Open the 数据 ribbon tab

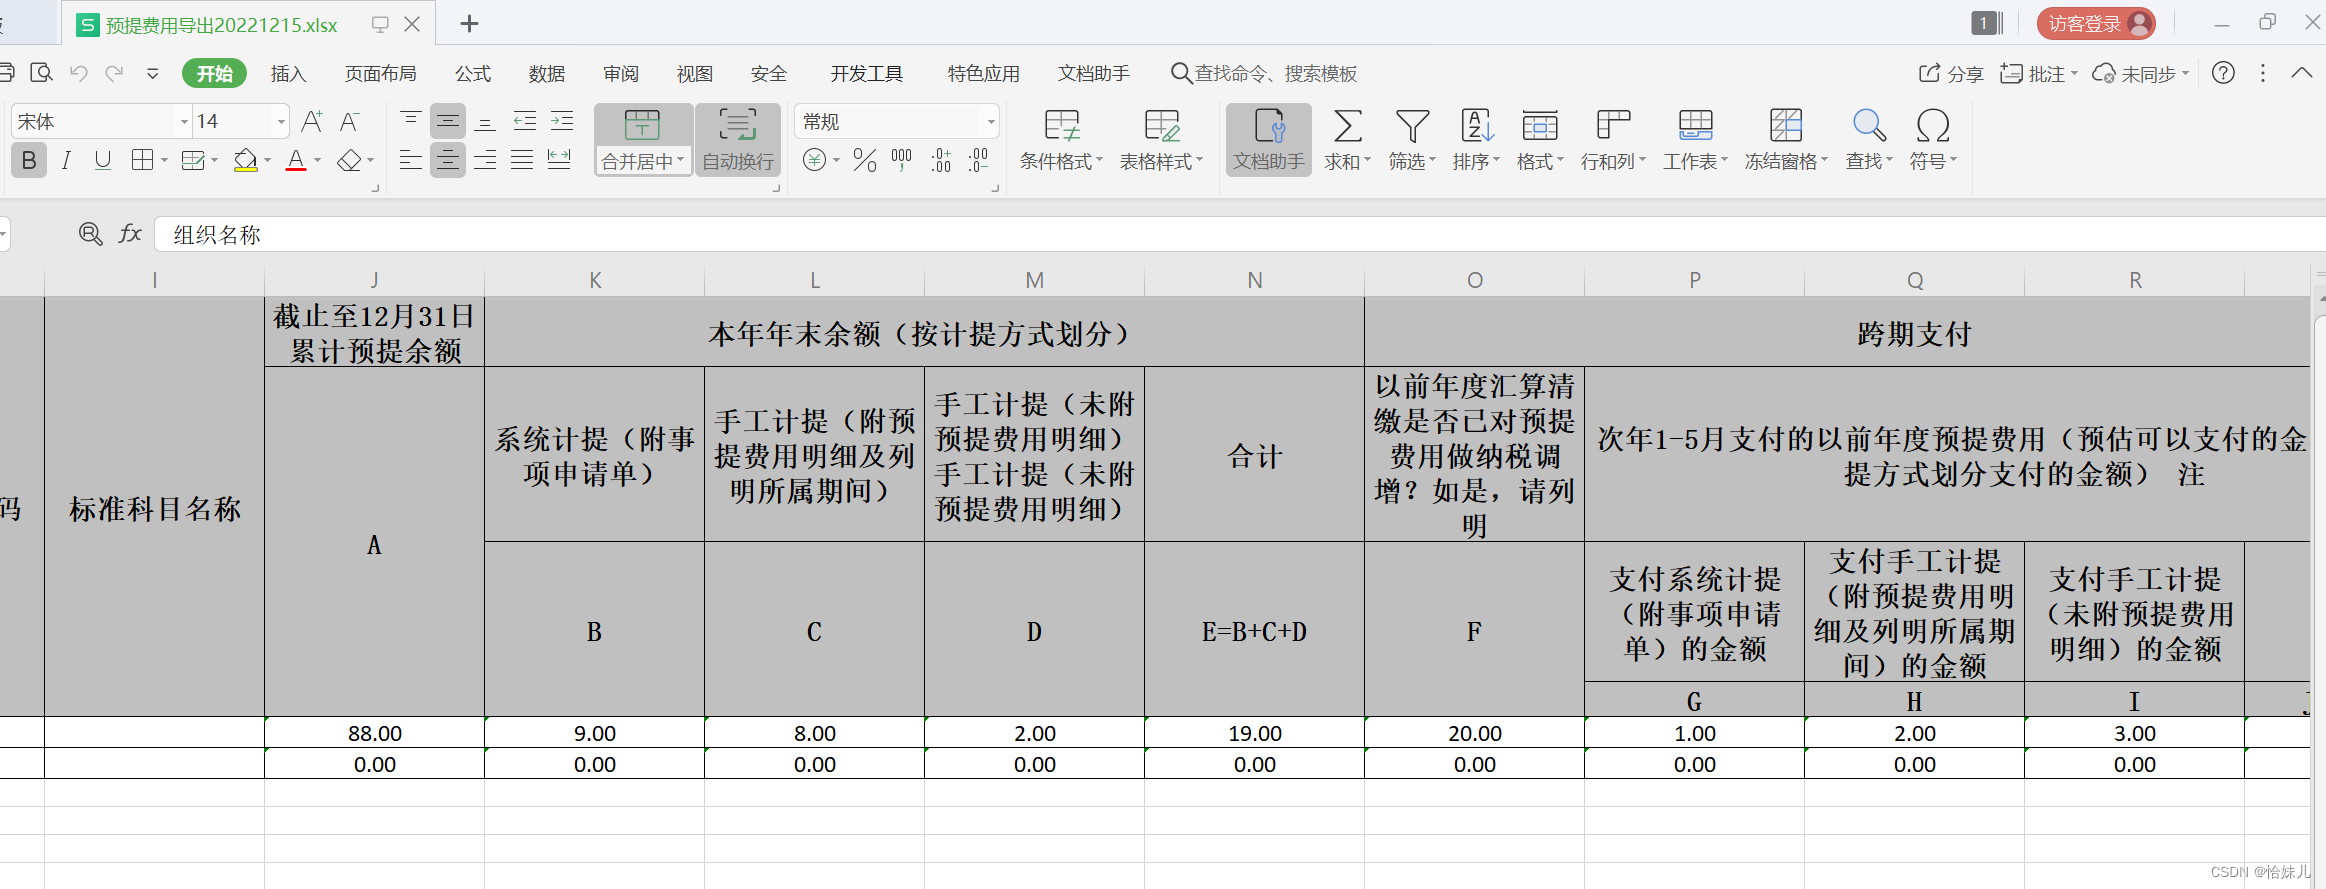(547, 73)
